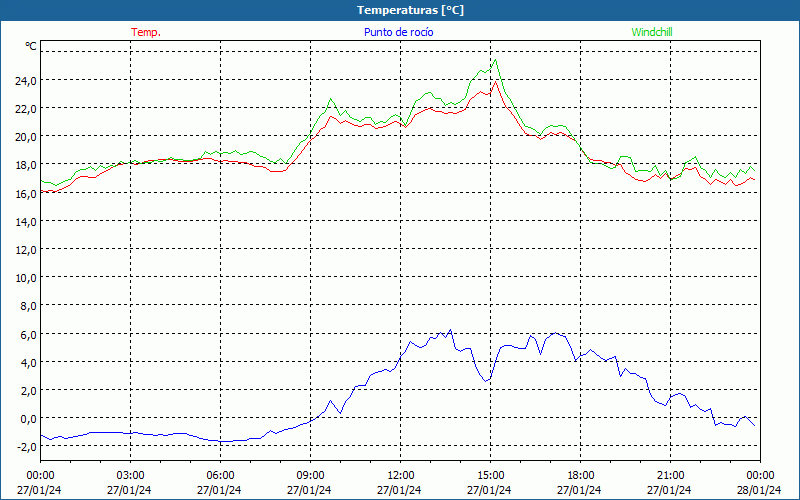Click the 18,0 value on the y-axis

pyautogui.click(x=26, y=165)
